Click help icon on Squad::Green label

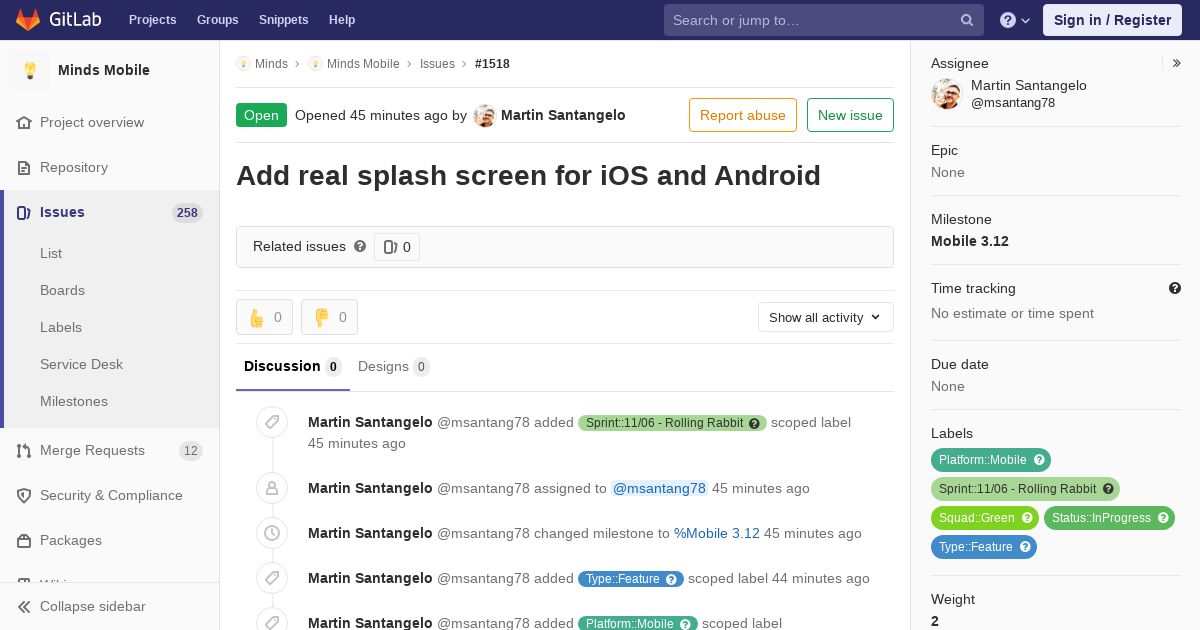click(1027, 518)
